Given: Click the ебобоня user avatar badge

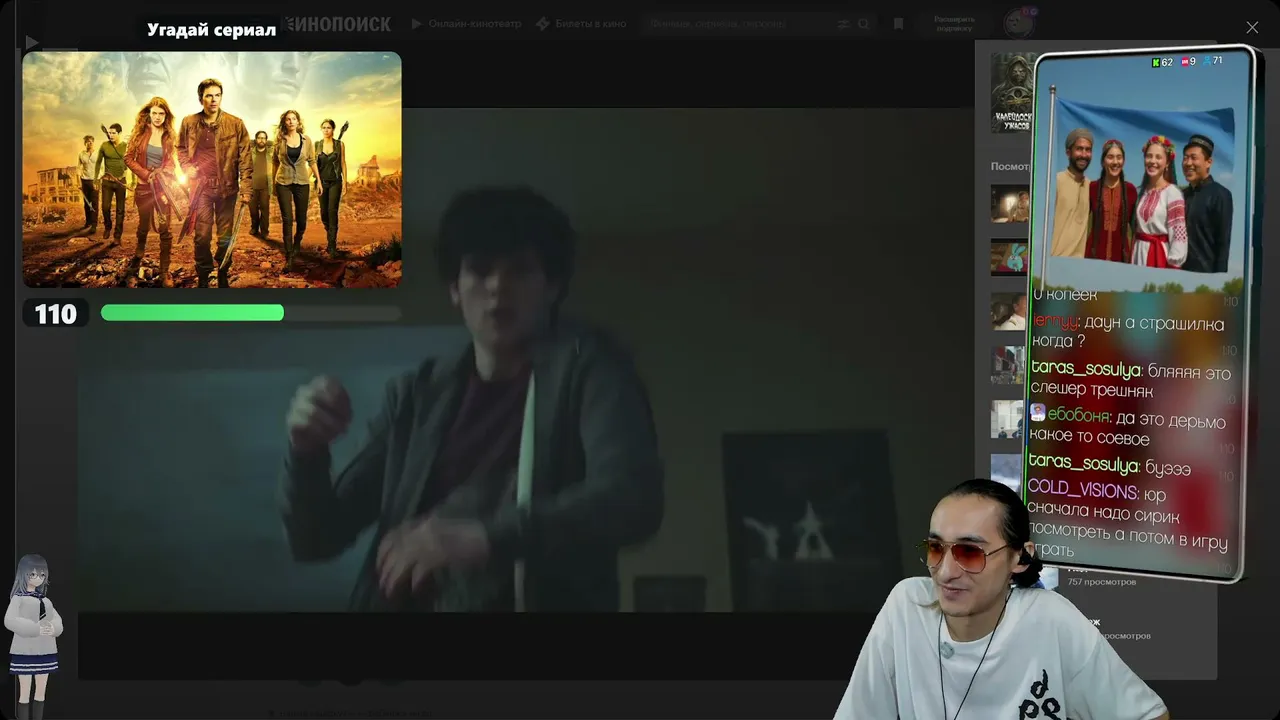Looking at the screenshot, I should tap(1038, 412).
